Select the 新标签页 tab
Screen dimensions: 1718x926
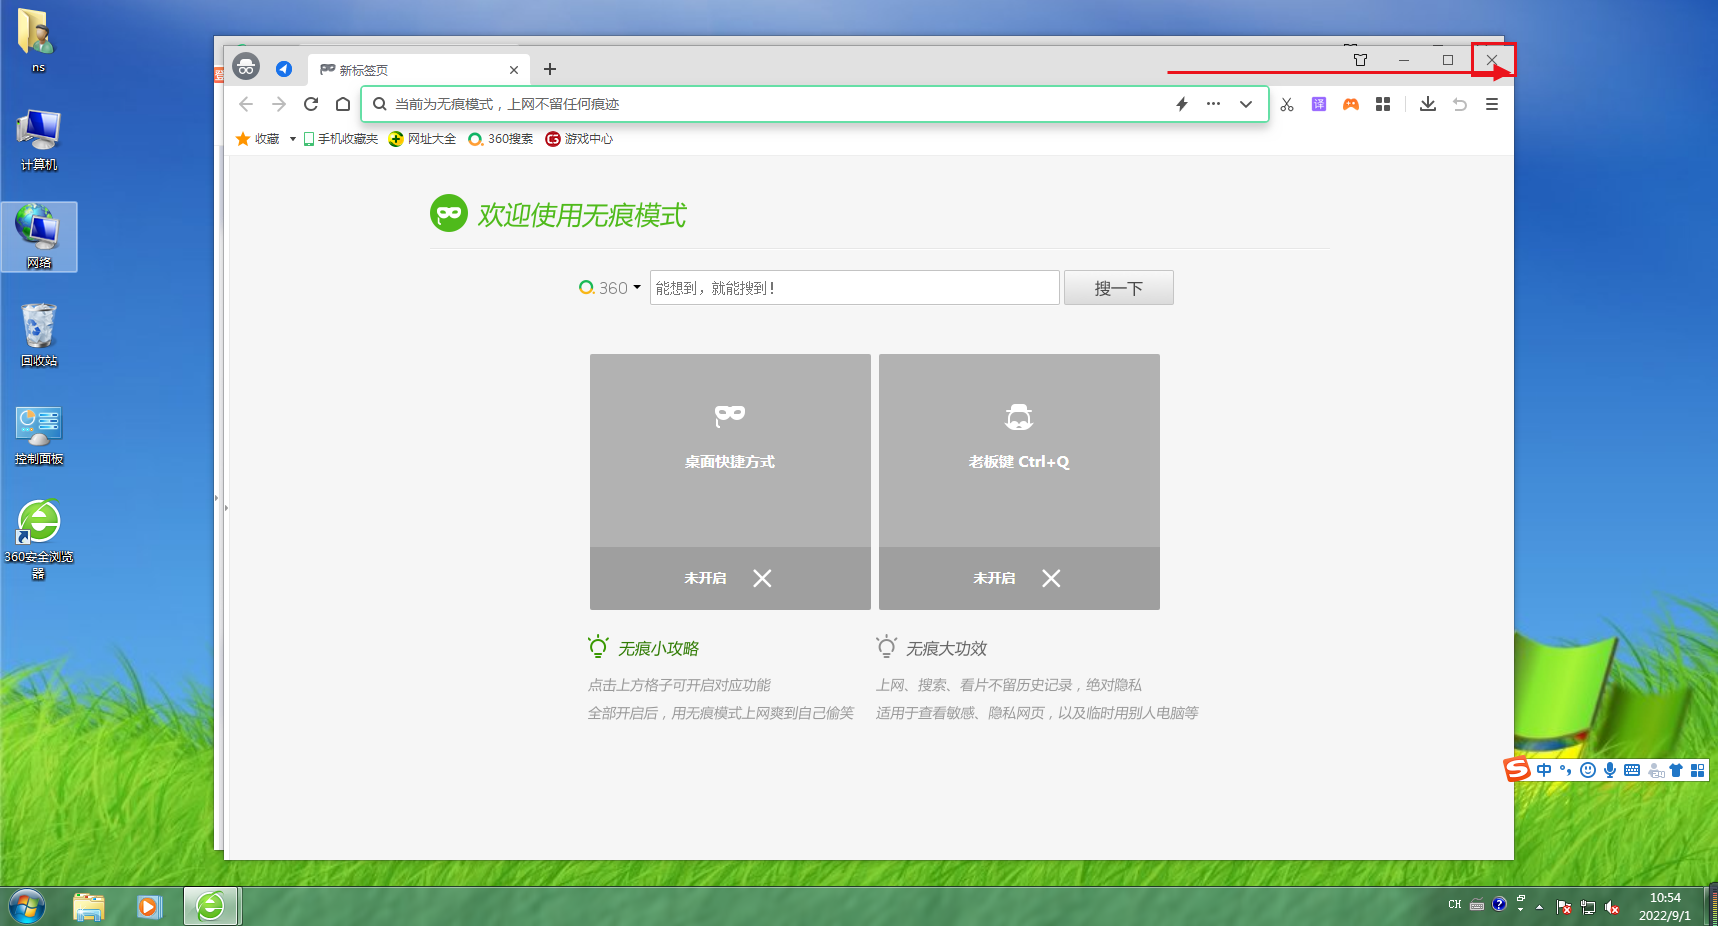coord(418,70)
